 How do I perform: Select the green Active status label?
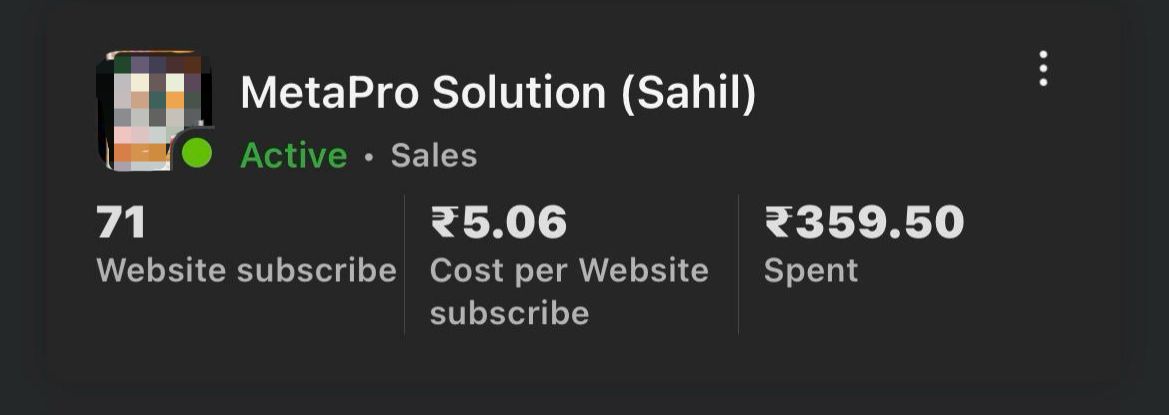[294, 156]
